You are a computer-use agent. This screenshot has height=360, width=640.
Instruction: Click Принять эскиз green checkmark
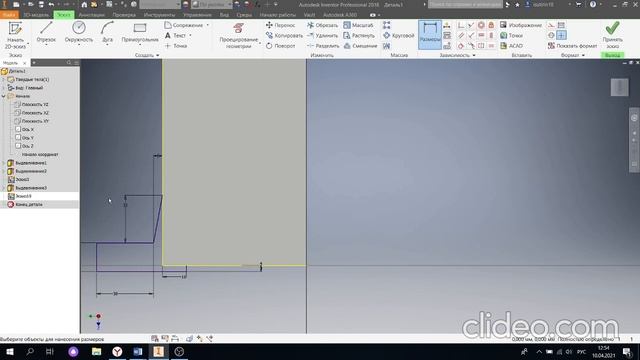tap(612, 34)
